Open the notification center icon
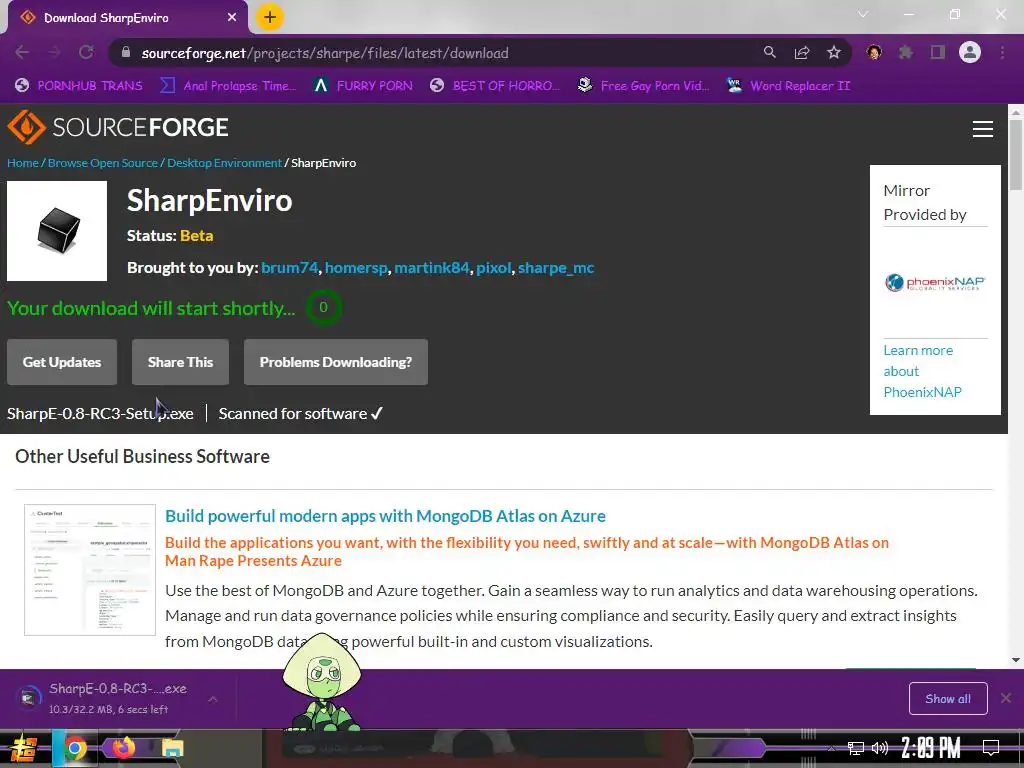Screen dimensions: 1024x768 pyautogui.click(x=991, y=748)
